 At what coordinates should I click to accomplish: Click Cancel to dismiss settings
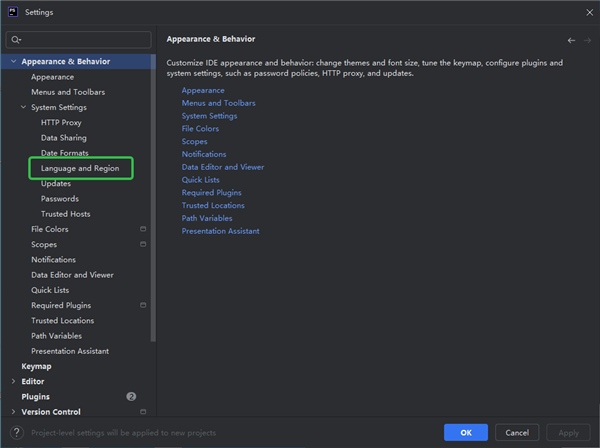point(517,432)
